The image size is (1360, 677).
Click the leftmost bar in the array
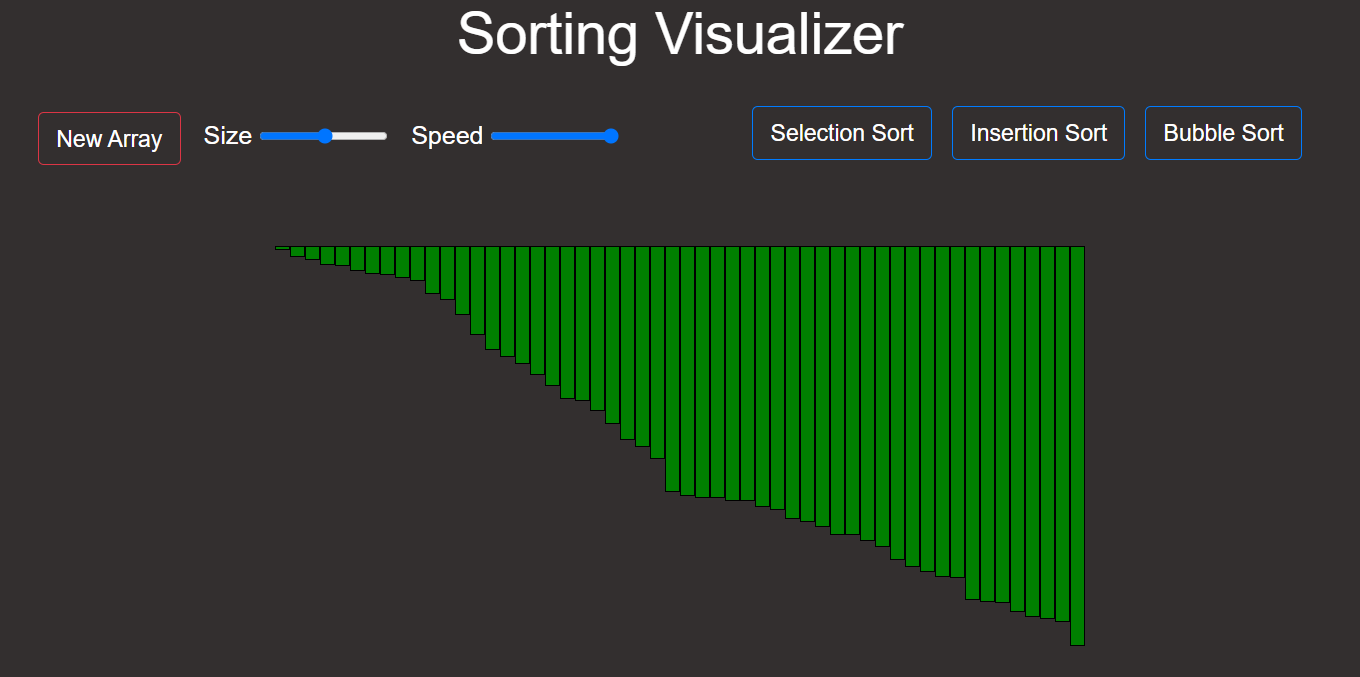(x=282, y=248)
